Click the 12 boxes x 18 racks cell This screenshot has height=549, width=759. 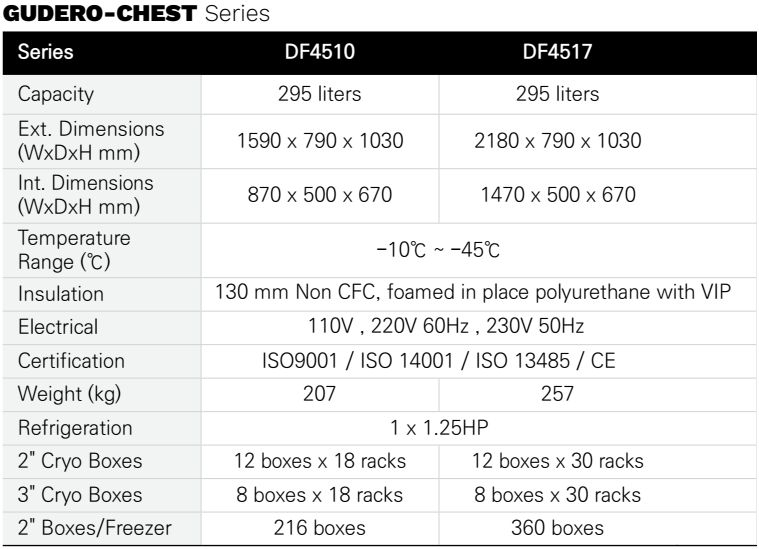coord(320,461)
